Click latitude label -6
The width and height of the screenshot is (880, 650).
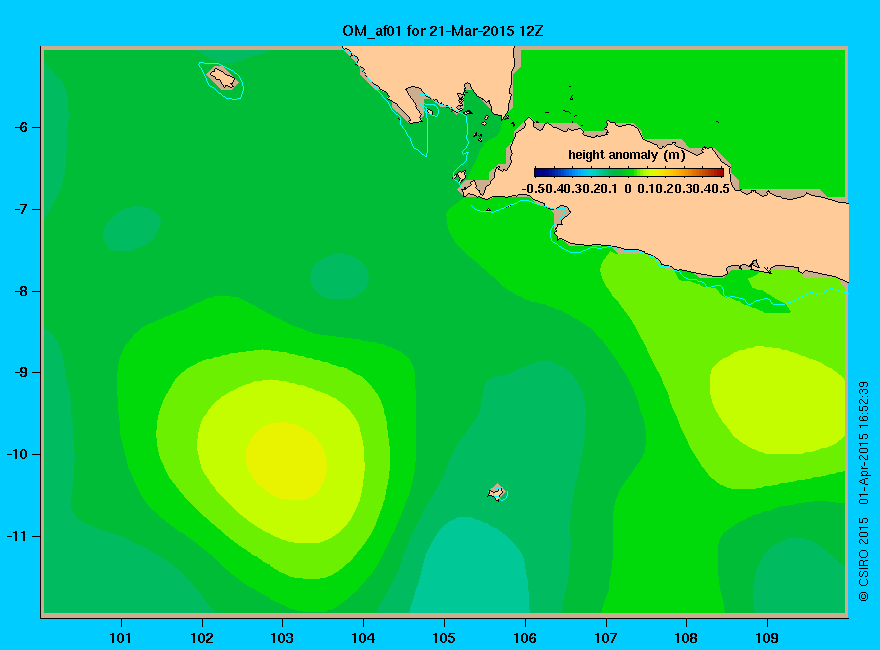click(x=21, y=127)
